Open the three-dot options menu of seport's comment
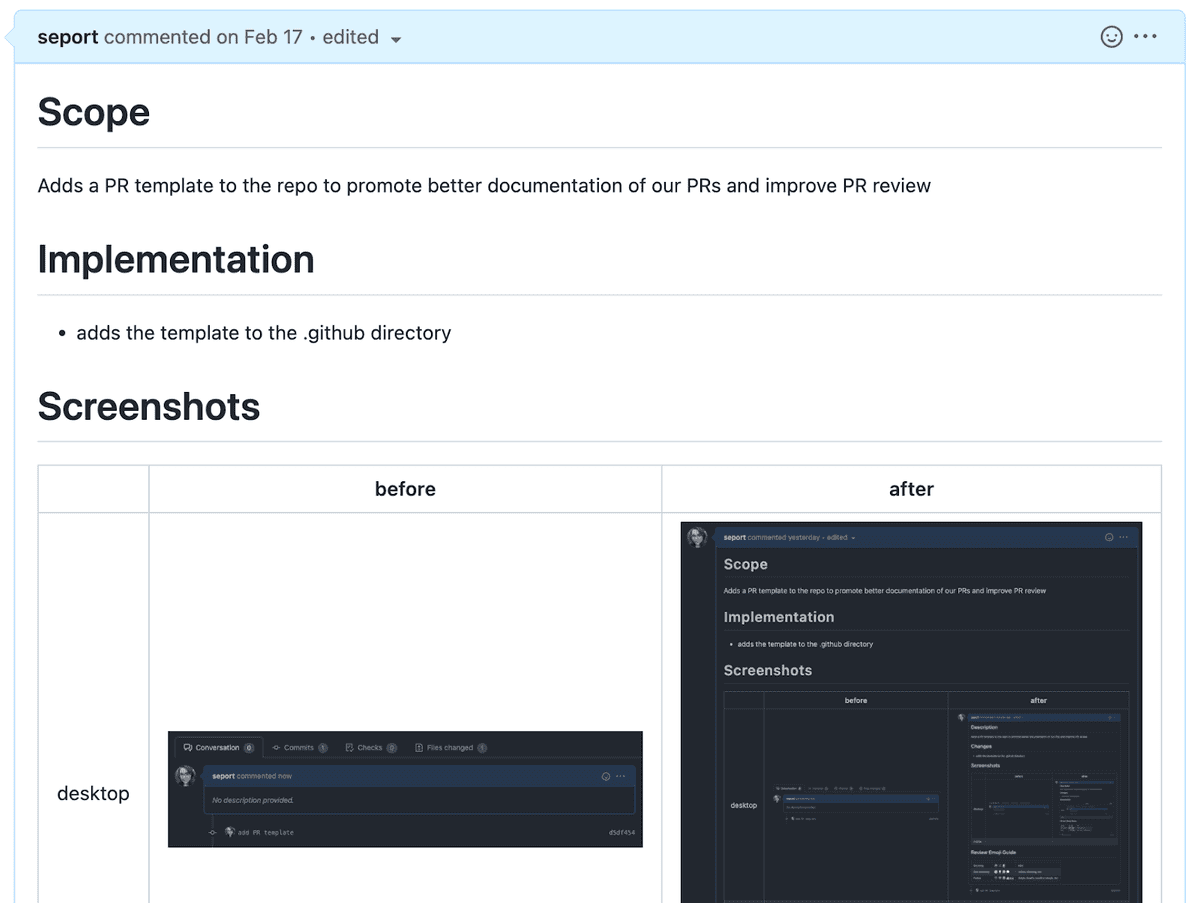This screenshot has height=903, width=1200. pos(1146,37)
